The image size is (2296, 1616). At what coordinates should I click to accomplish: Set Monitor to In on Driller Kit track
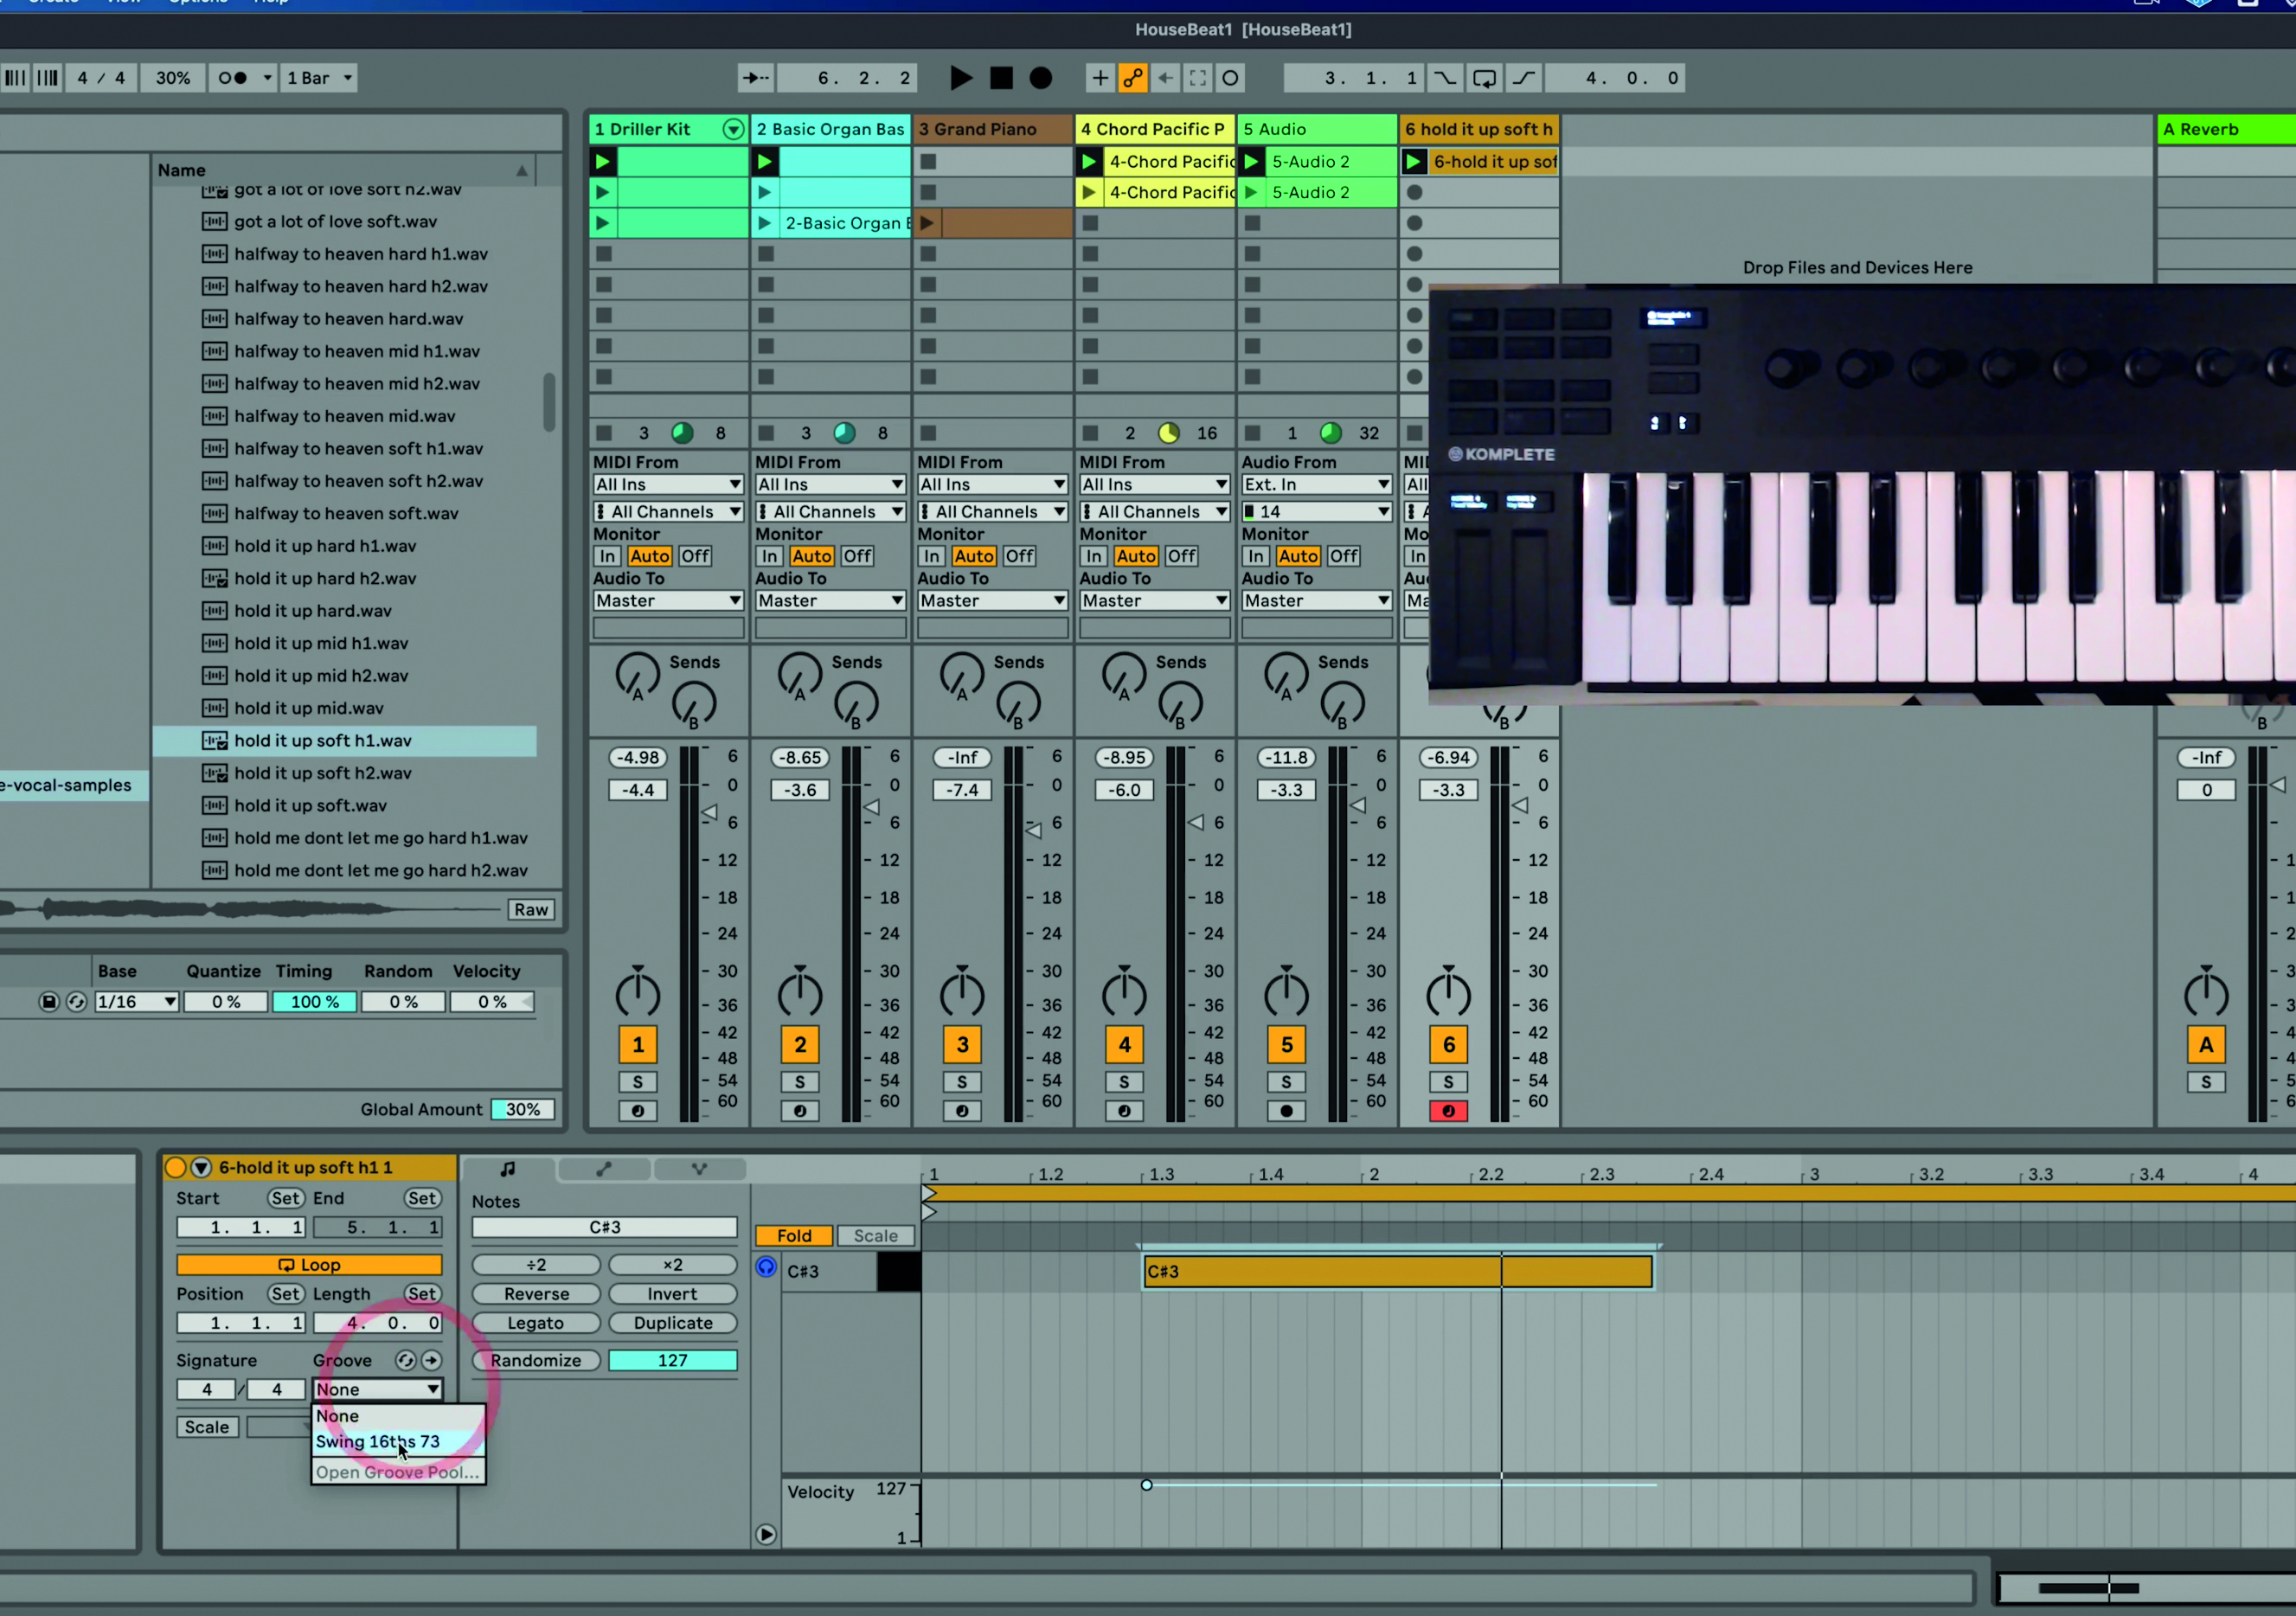(x=607, y=556)
